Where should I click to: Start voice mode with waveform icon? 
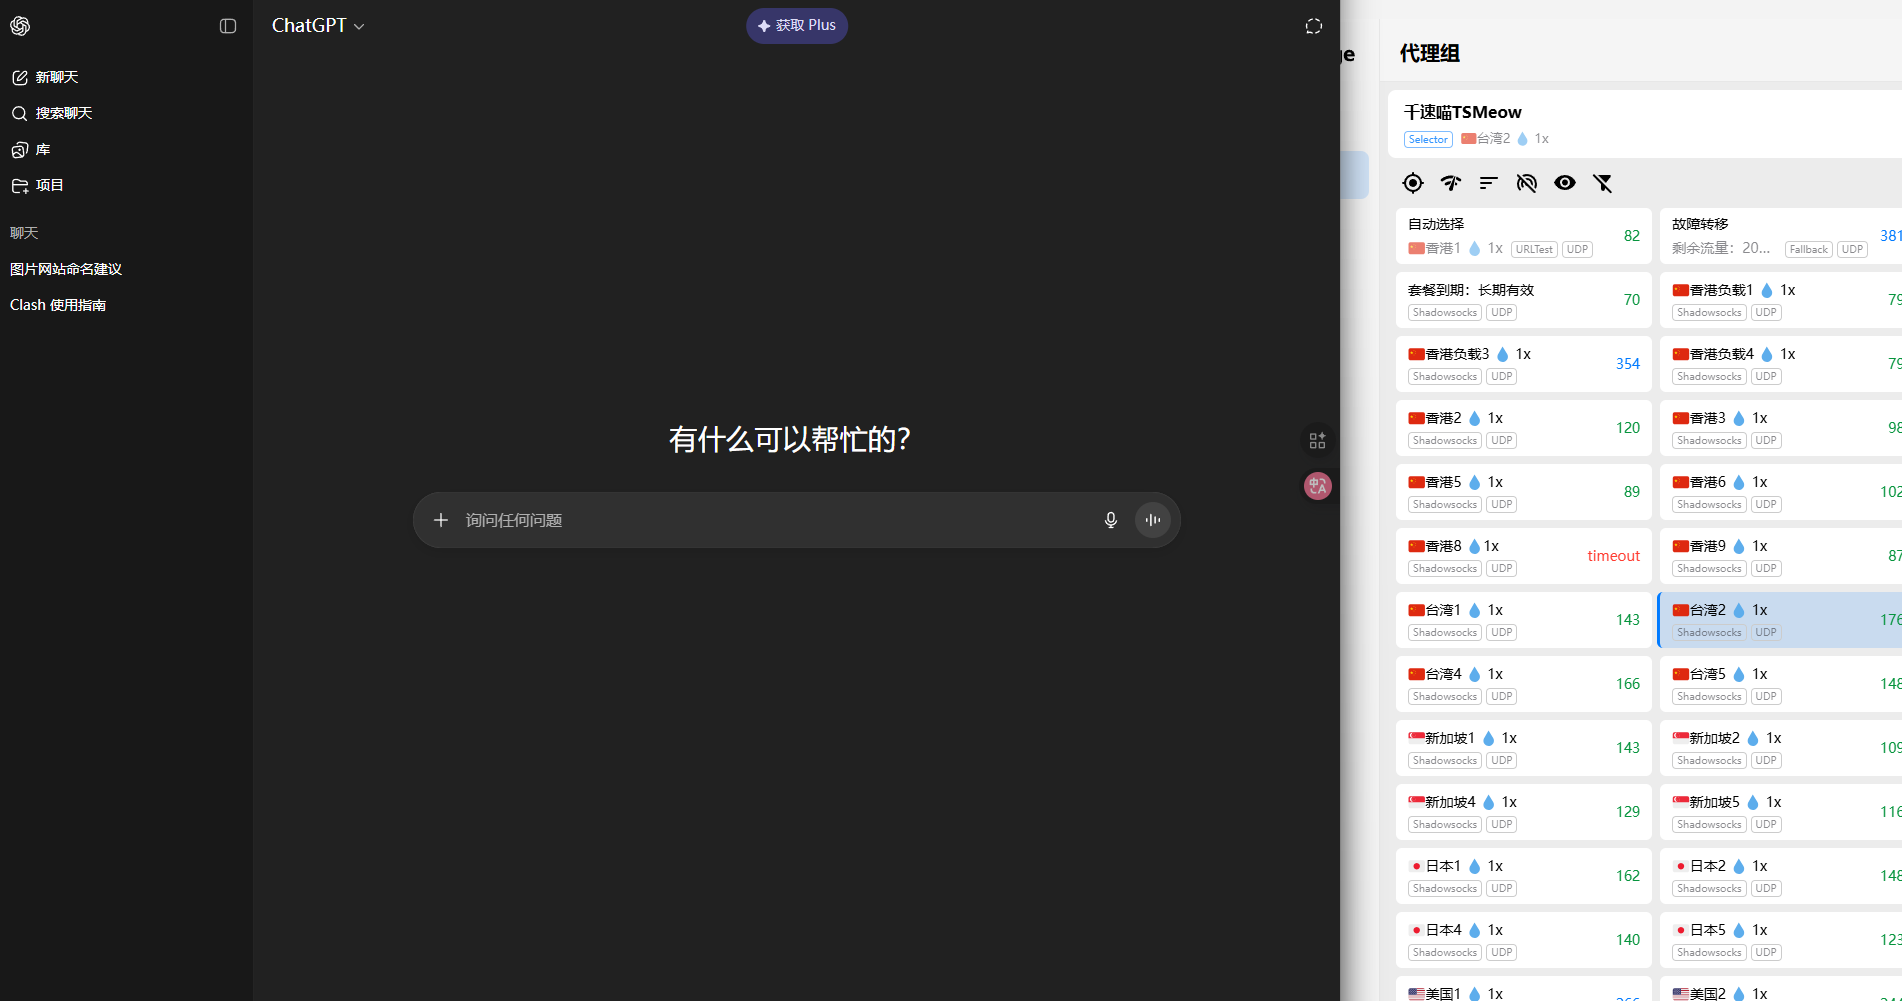(x=1152, y=520)
